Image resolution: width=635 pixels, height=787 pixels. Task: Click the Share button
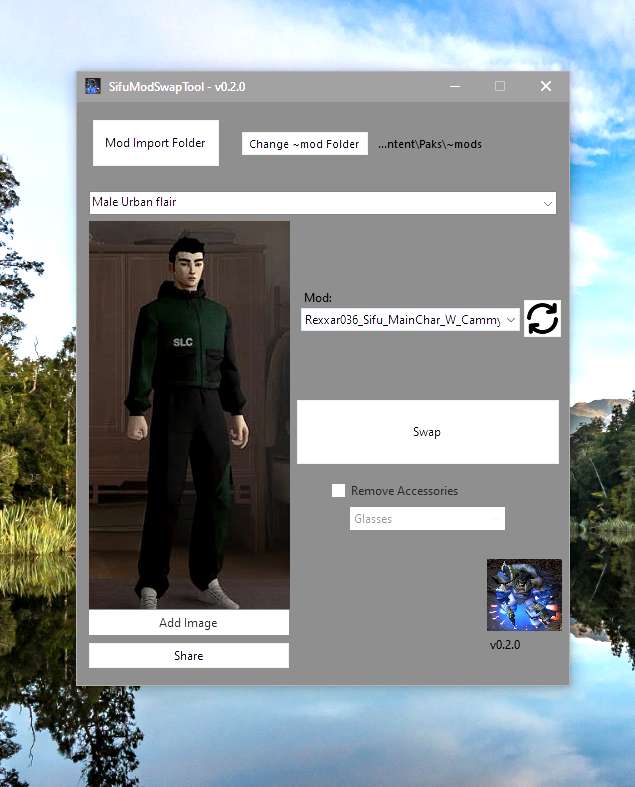[x=188, y=656]
